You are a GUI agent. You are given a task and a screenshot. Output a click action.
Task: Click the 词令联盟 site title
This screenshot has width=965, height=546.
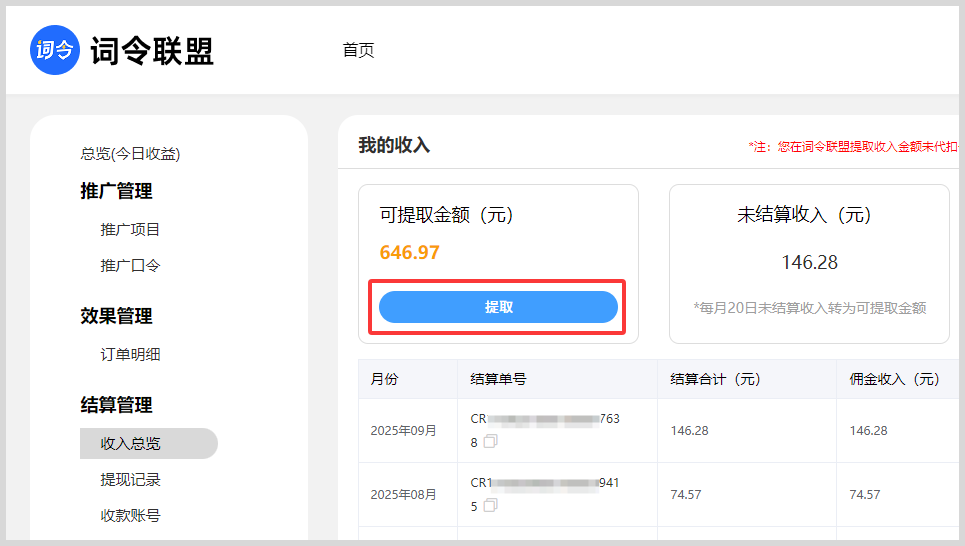coord(152,51)
